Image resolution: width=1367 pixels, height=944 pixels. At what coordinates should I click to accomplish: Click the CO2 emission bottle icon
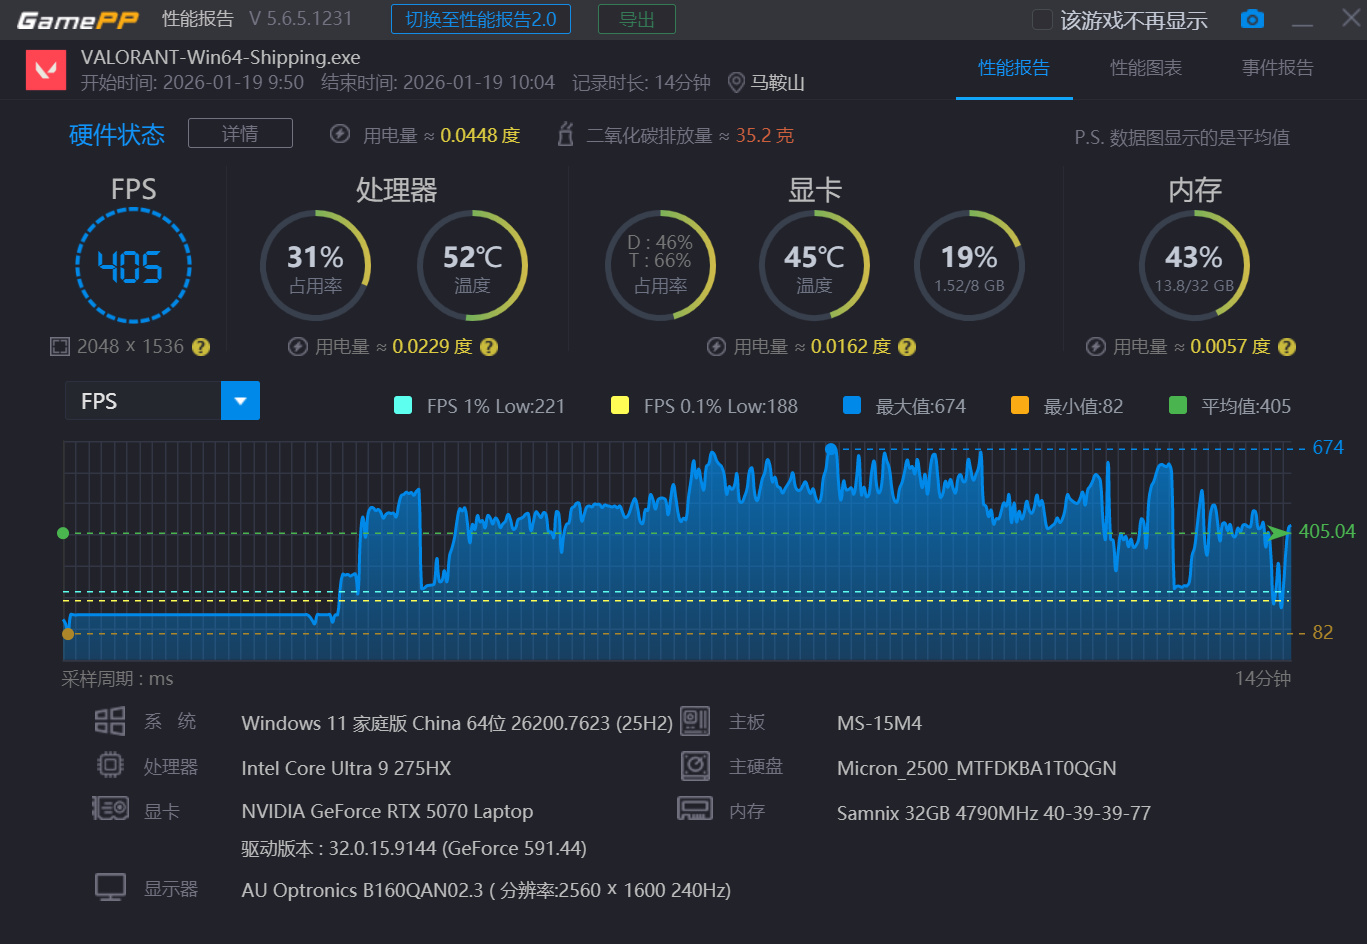point(565,134)
